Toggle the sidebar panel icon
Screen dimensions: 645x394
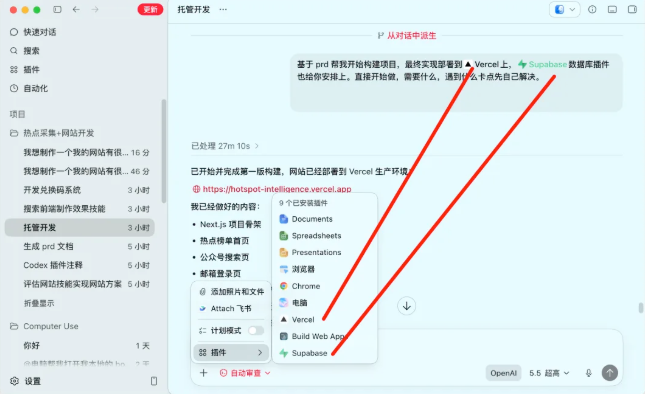(x=57, y=9)
